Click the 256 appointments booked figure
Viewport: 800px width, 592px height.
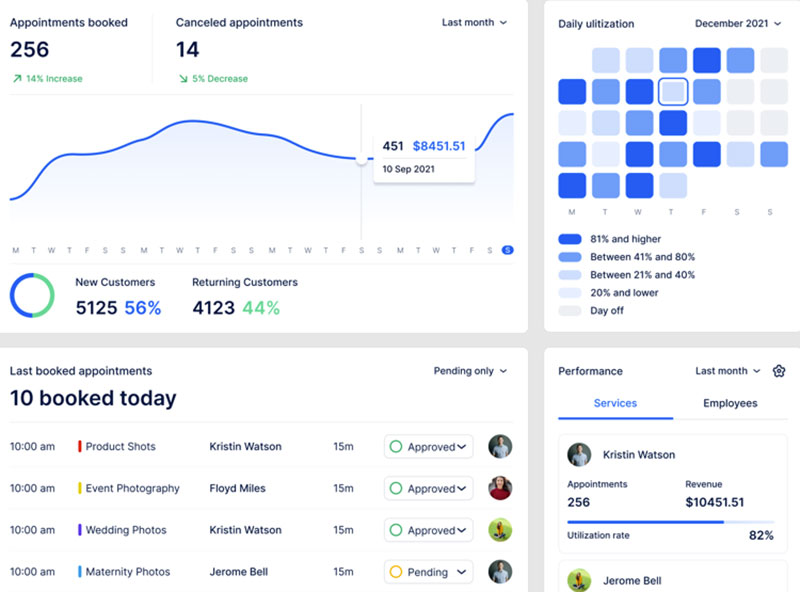[x=30, y=50]
